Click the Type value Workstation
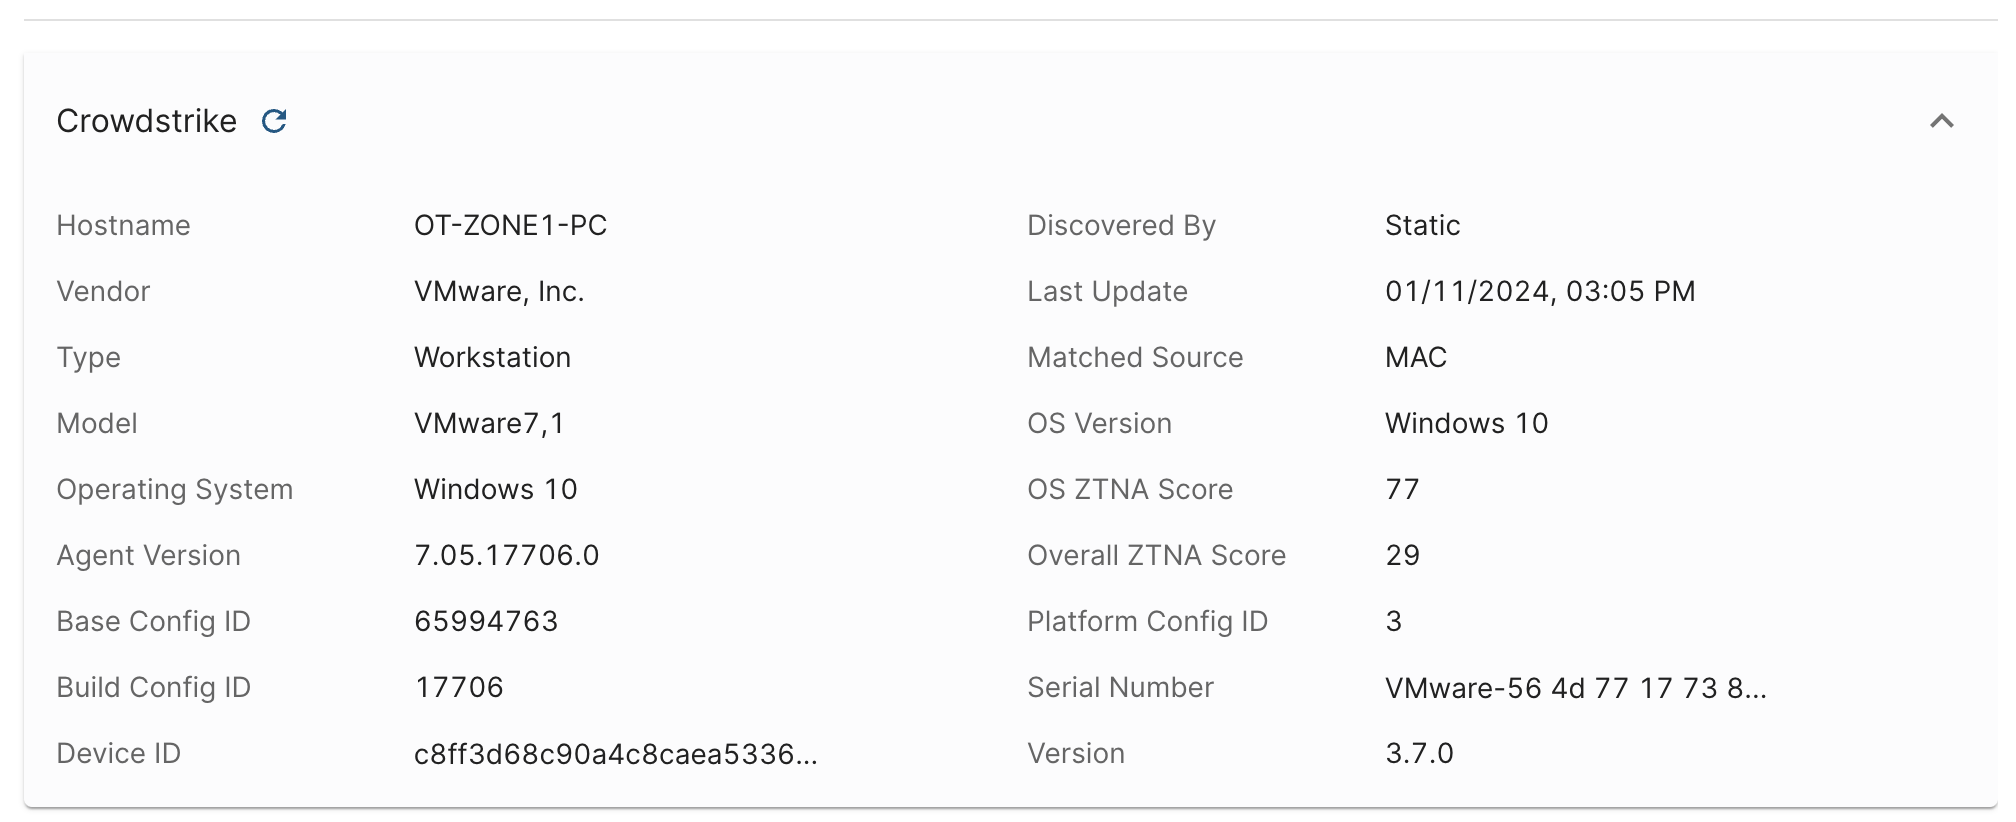 click(x=492, y=358)
